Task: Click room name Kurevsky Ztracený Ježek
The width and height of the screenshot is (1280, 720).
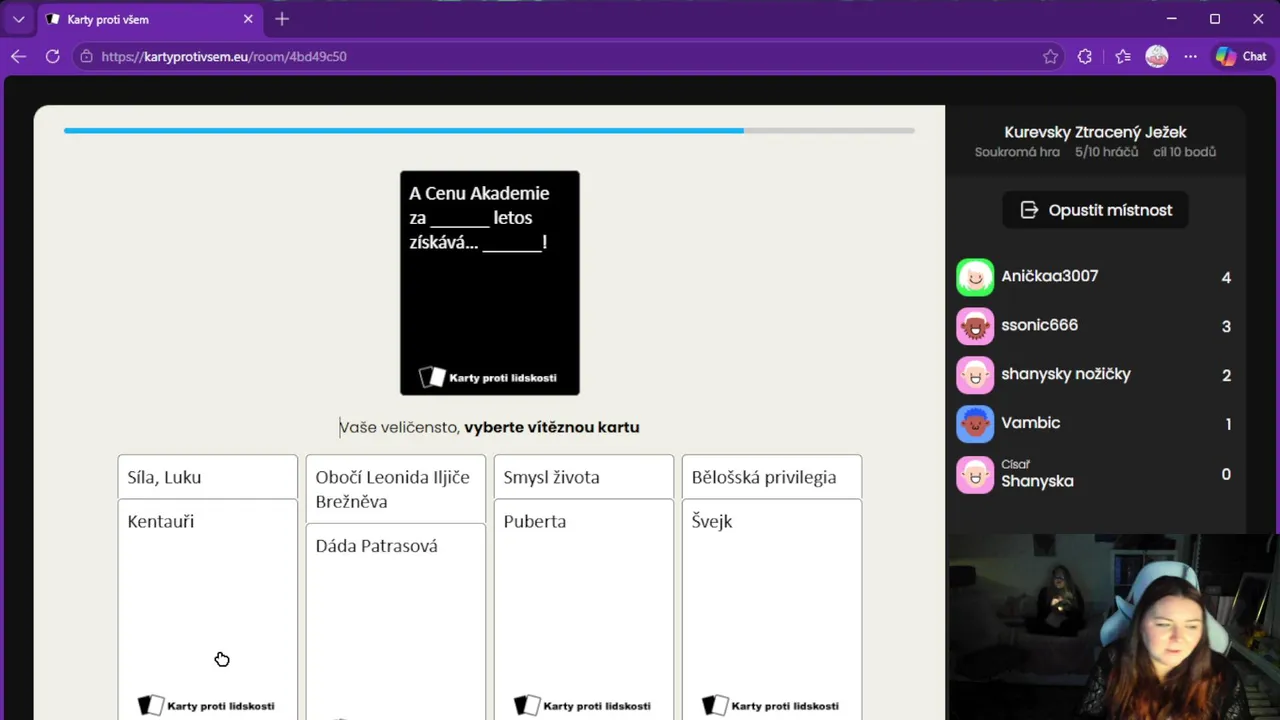Action: click(1095, 132)
